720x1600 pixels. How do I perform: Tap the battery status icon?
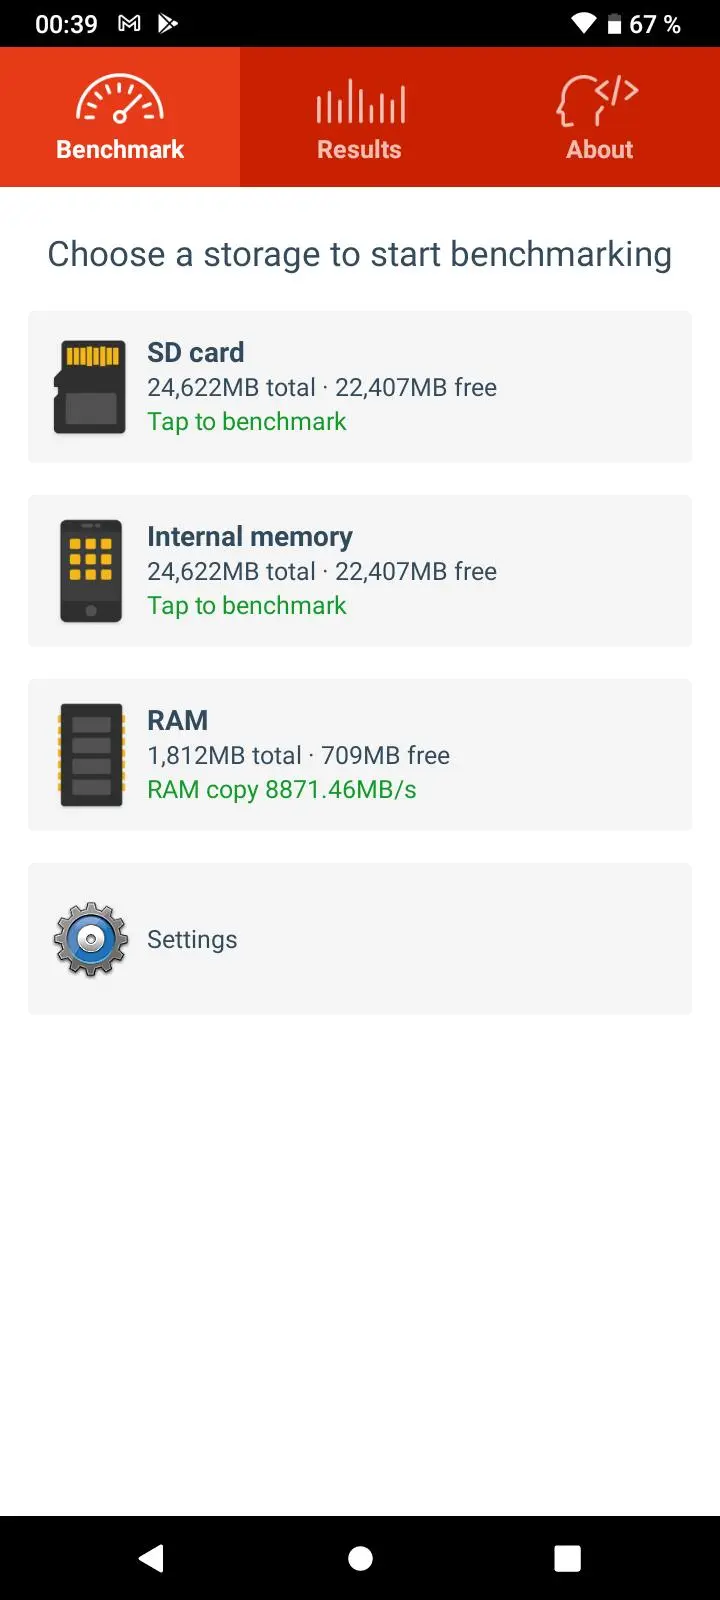614,23
